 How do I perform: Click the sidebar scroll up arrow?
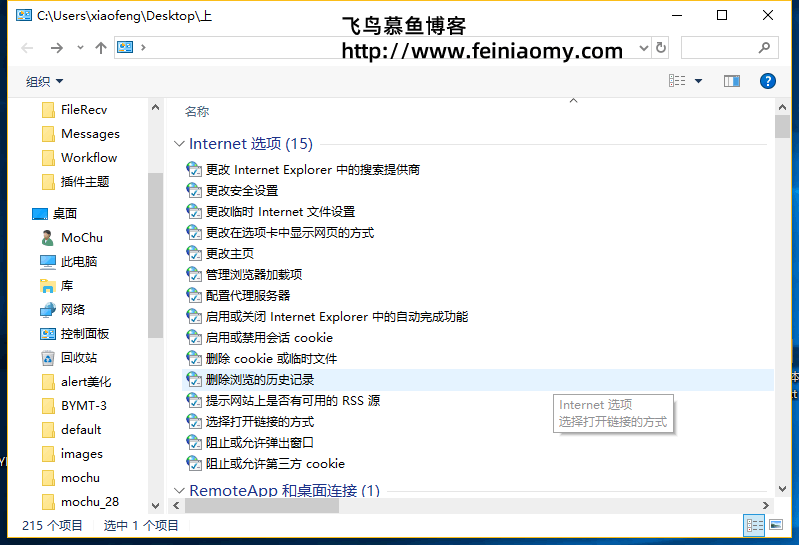pos(155,107)
